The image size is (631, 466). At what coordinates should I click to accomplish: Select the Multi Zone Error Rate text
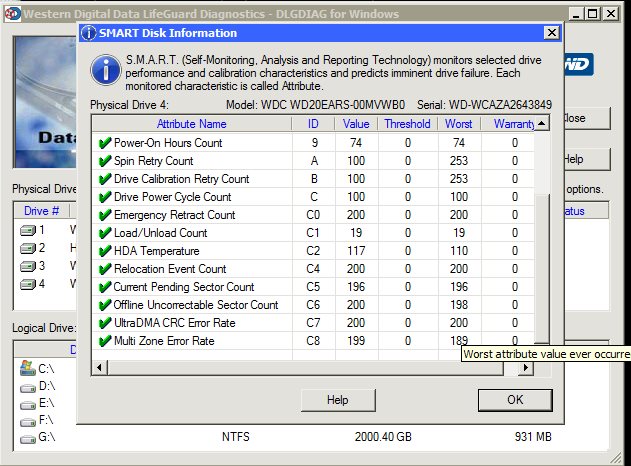tap(164, 341)
